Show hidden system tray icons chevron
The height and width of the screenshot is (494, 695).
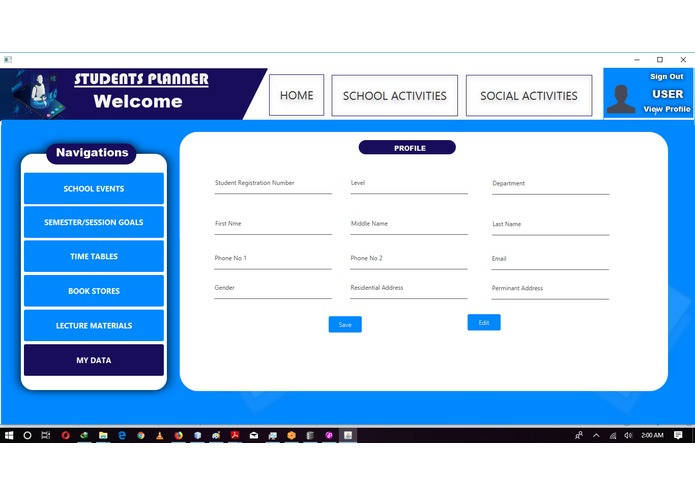coord(596,436)
